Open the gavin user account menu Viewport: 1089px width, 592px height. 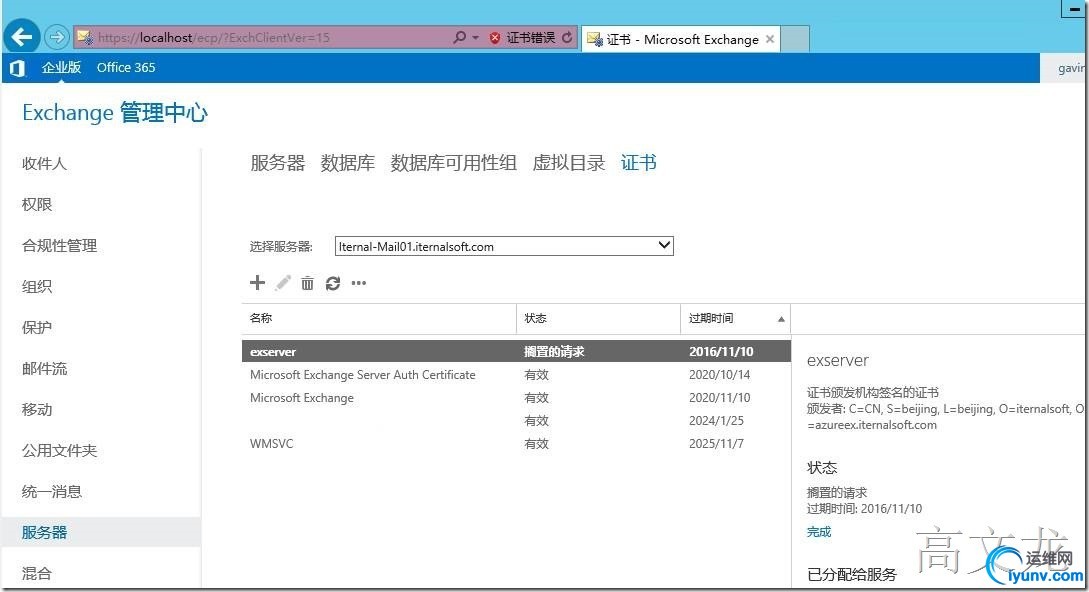1070,68
